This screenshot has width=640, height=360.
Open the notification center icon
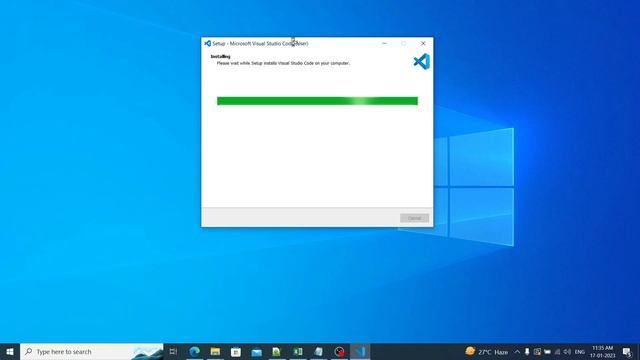[x=627, y=351]
